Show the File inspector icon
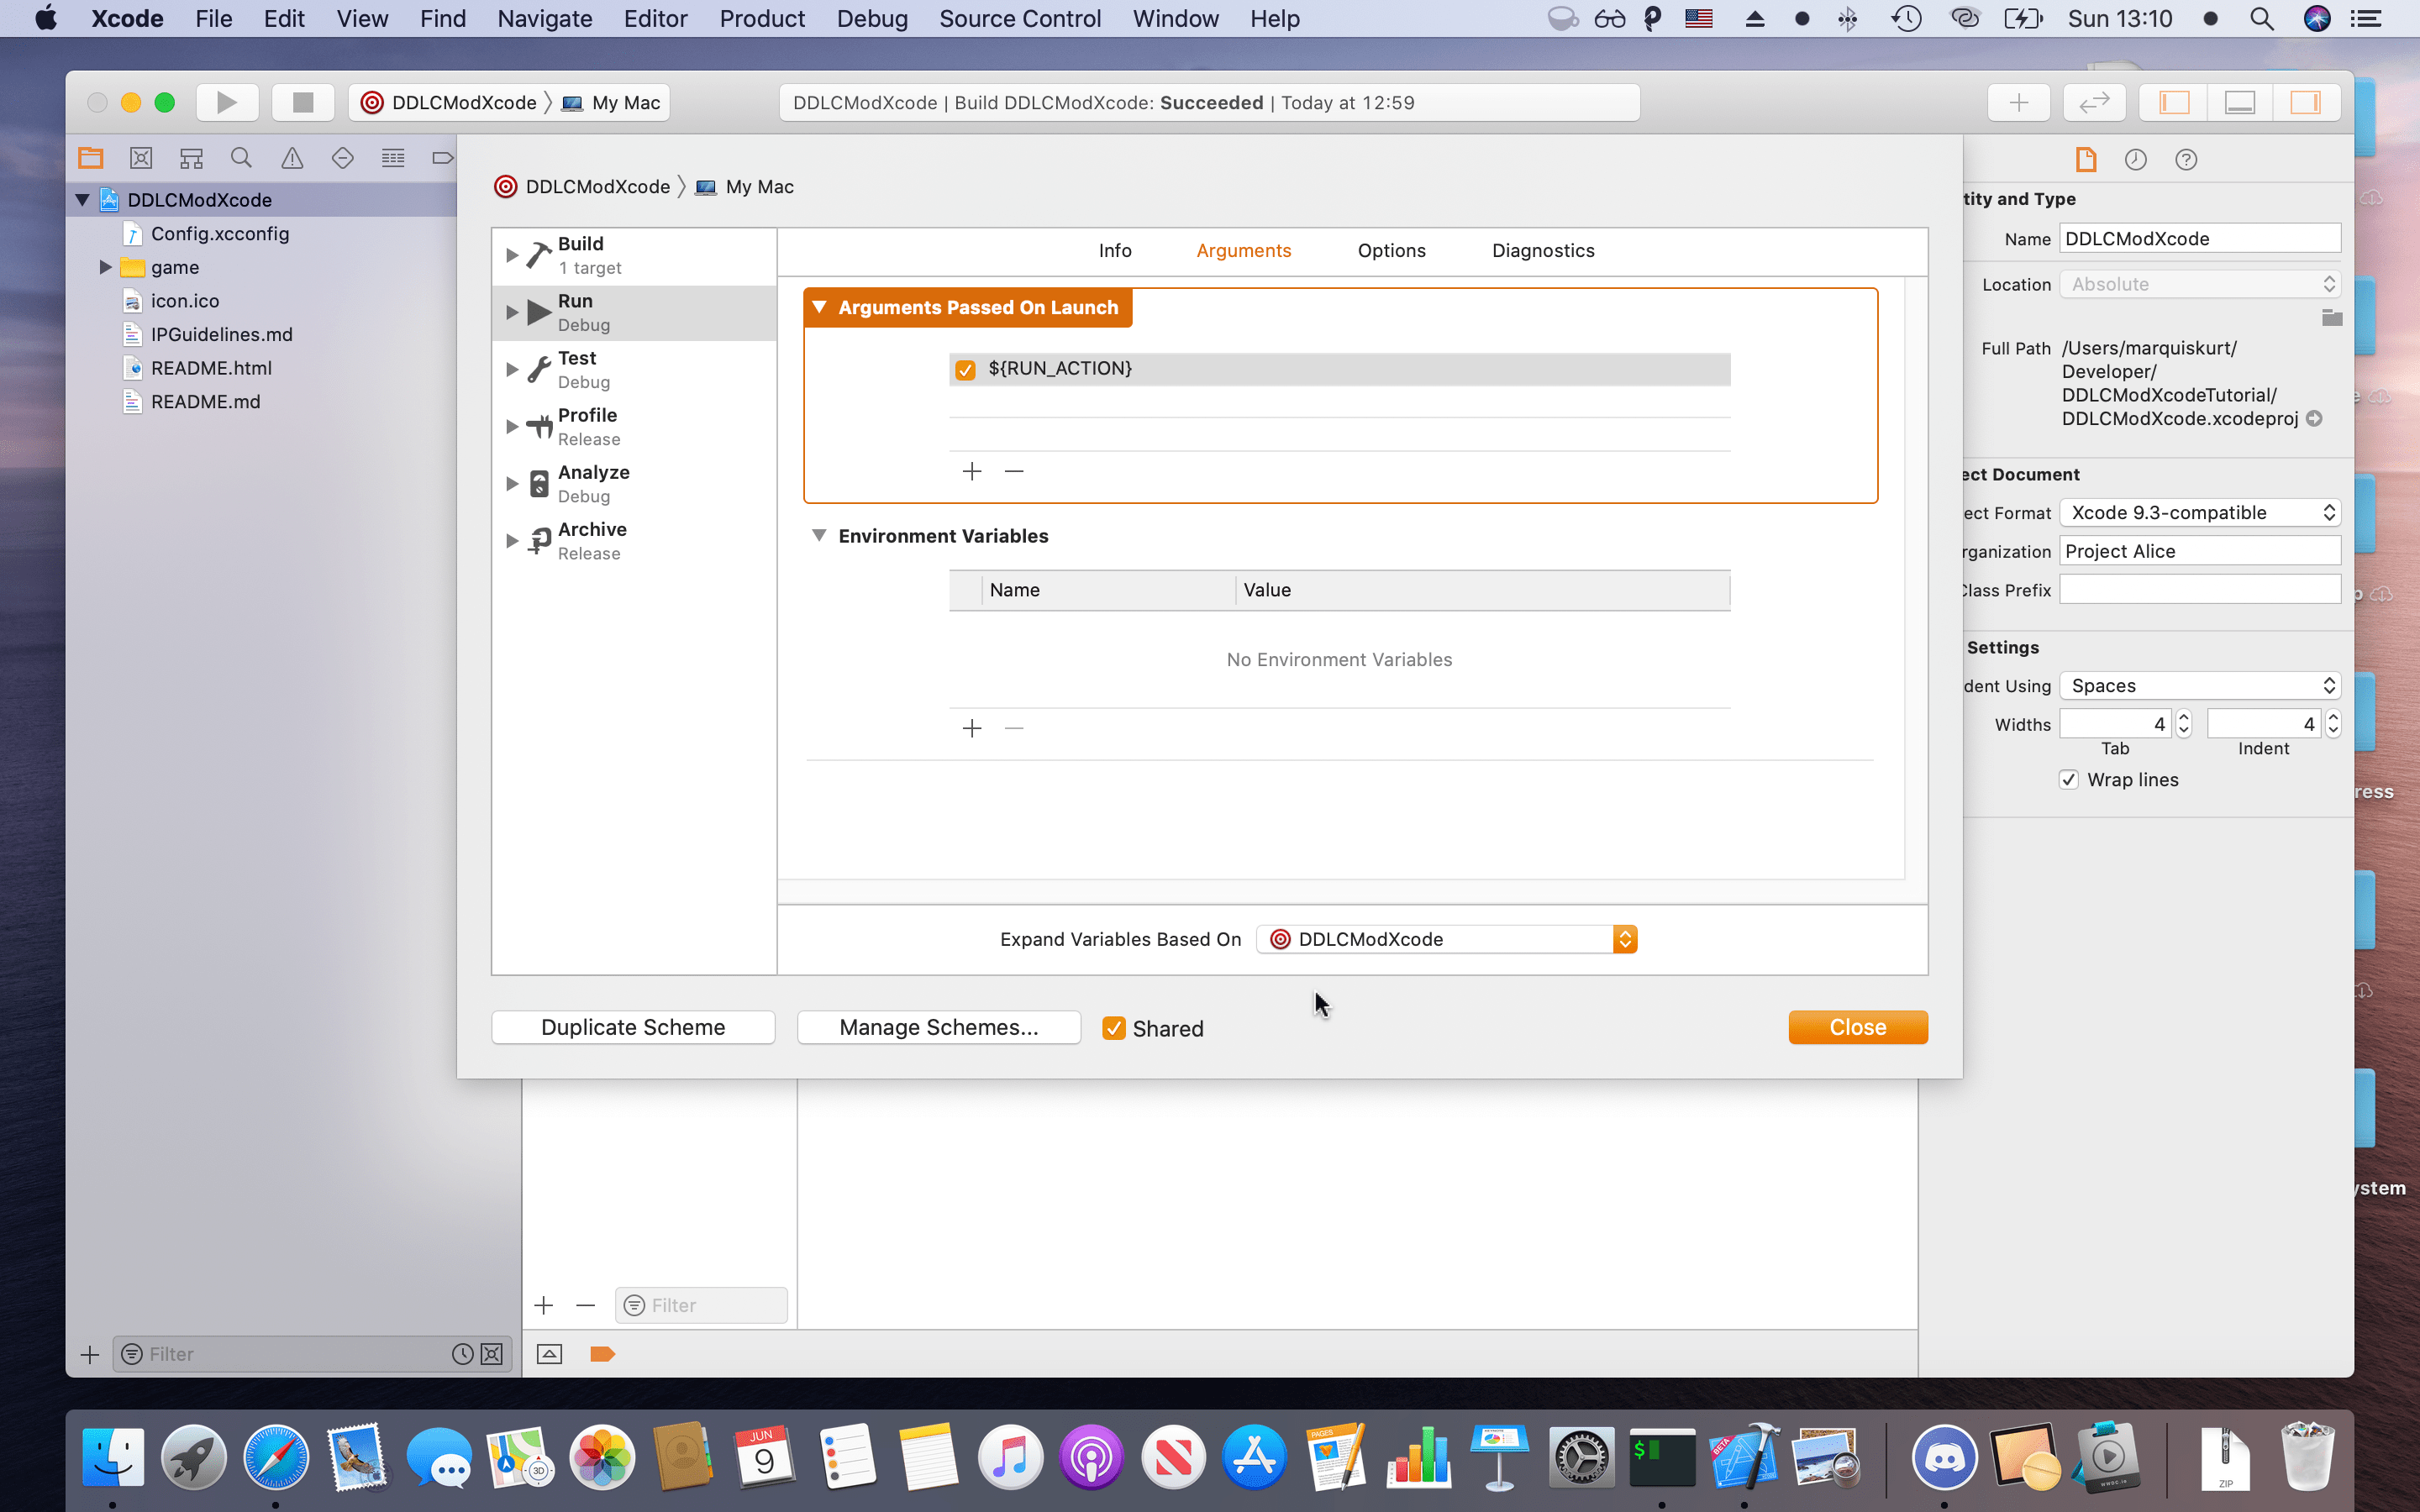This screenshot has width=2420, height=1512. [x=2085, y=159]
